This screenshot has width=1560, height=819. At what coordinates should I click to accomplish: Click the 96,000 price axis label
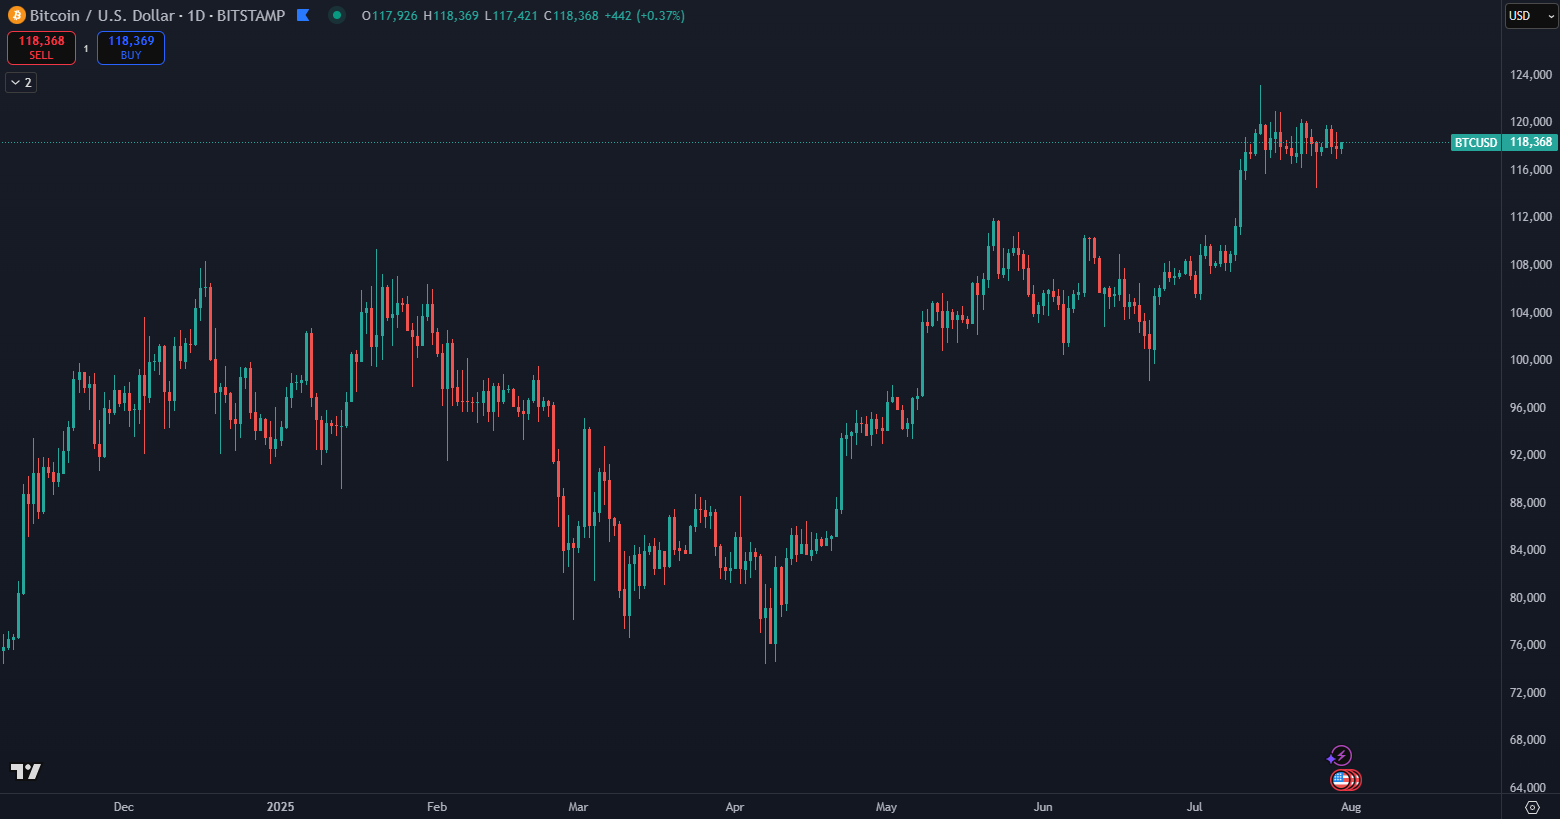point(1528,408)
